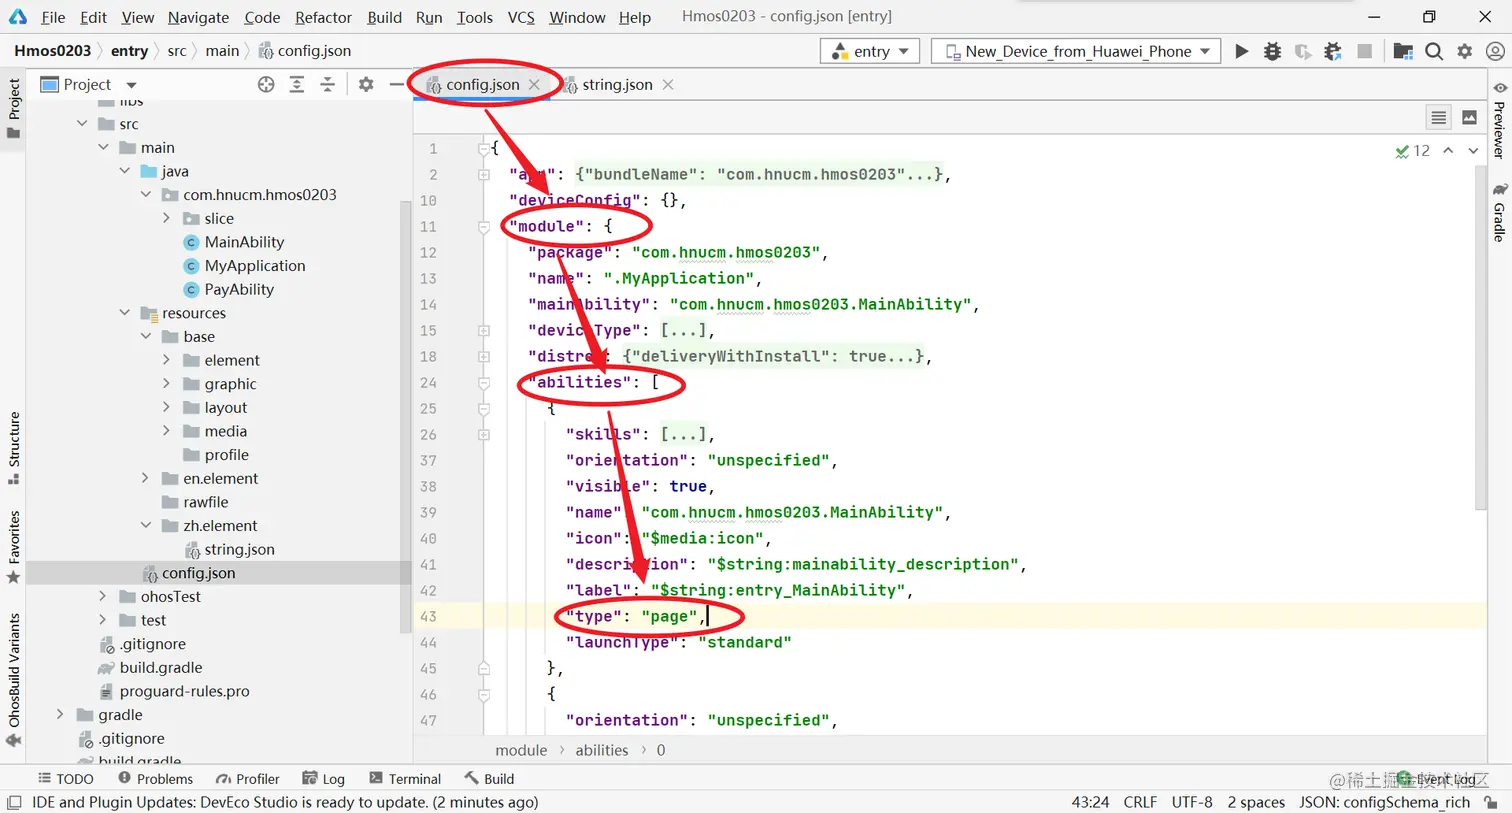Open the Project panel options gear
Image resolution: width=1512 pixels, height=813 pixels.
(x=366, y=85)
